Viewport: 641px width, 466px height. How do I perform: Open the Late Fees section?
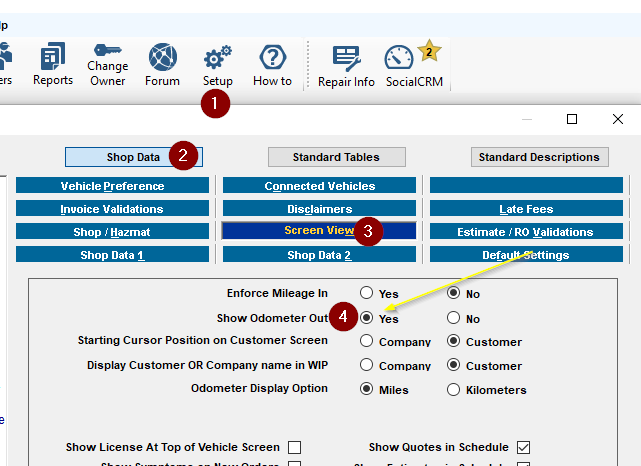[526, 208]
